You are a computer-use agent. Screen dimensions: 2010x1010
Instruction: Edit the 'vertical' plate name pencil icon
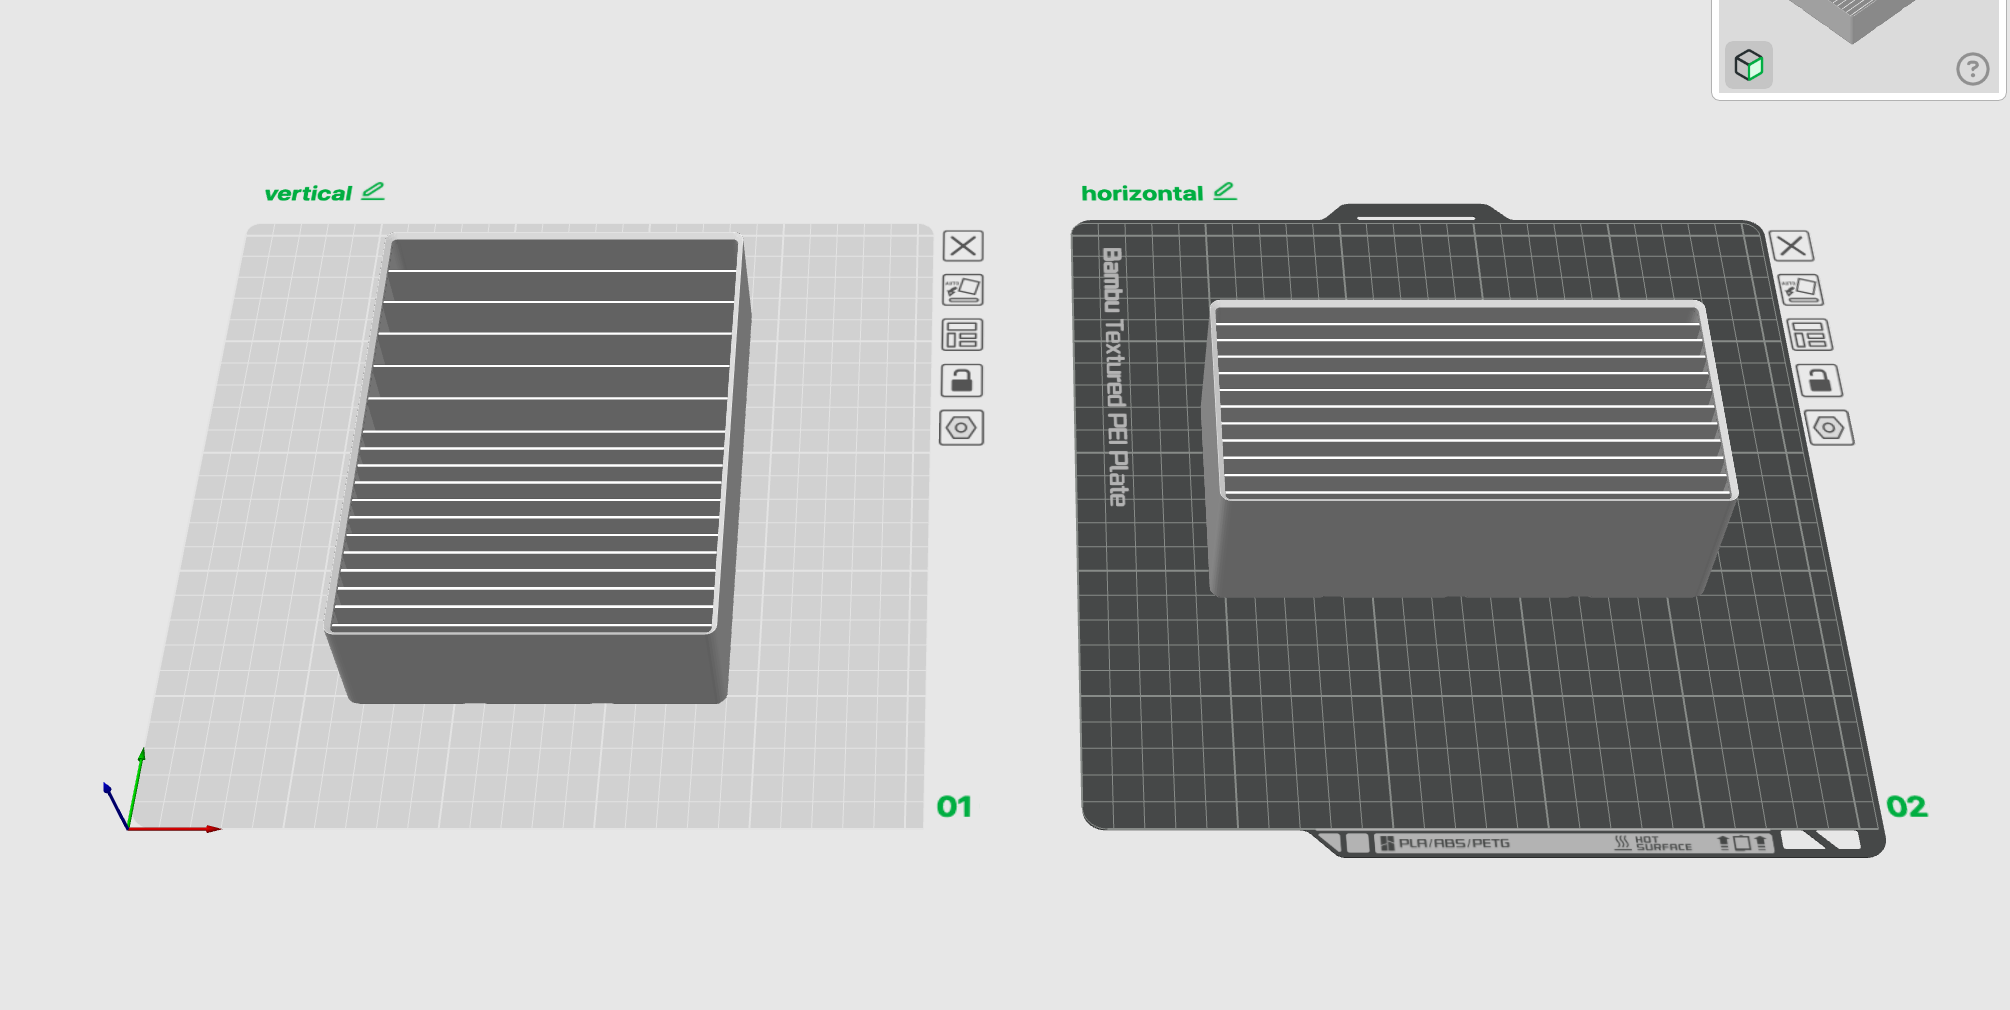click(x=373, y=191)
